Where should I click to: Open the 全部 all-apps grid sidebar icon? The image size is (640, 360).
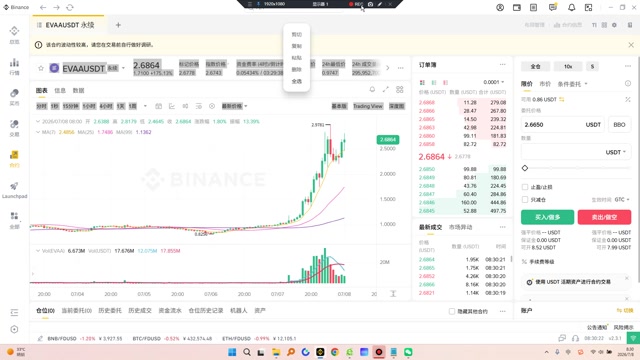coord(14,216)
